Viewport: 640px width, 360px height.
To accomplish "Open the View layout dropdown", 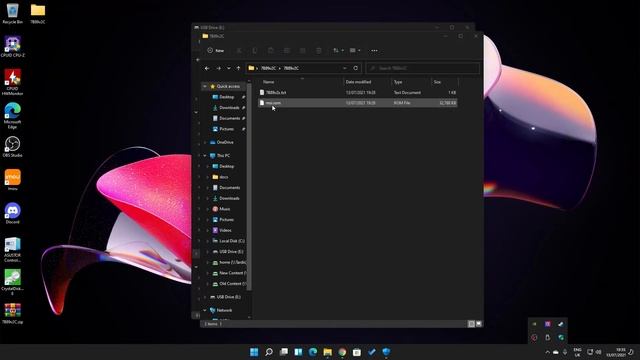I will click(x=355, y=51).
